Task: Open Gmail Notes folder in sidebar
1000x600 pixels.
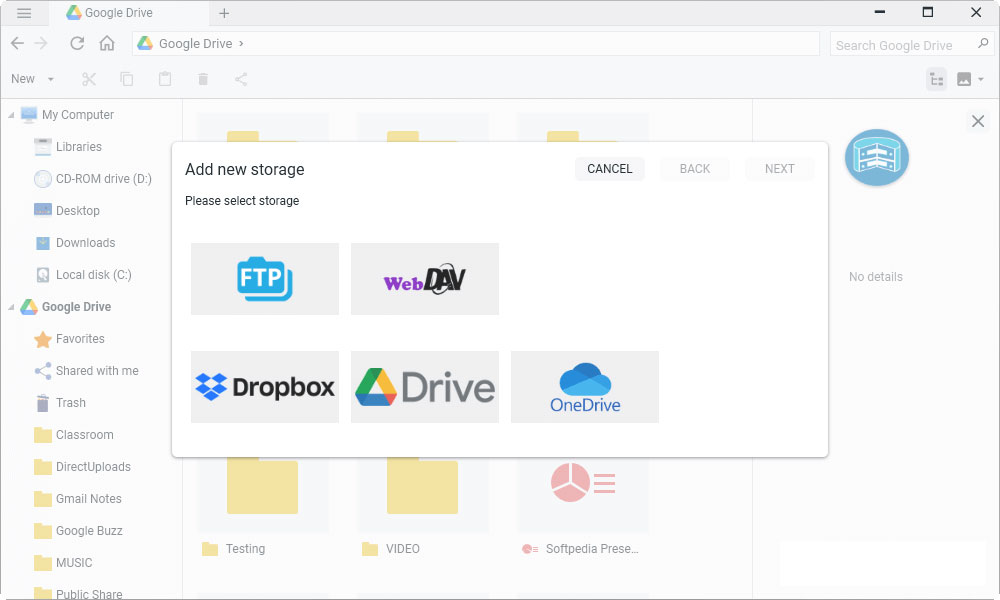Action: [x=88, y=499]
